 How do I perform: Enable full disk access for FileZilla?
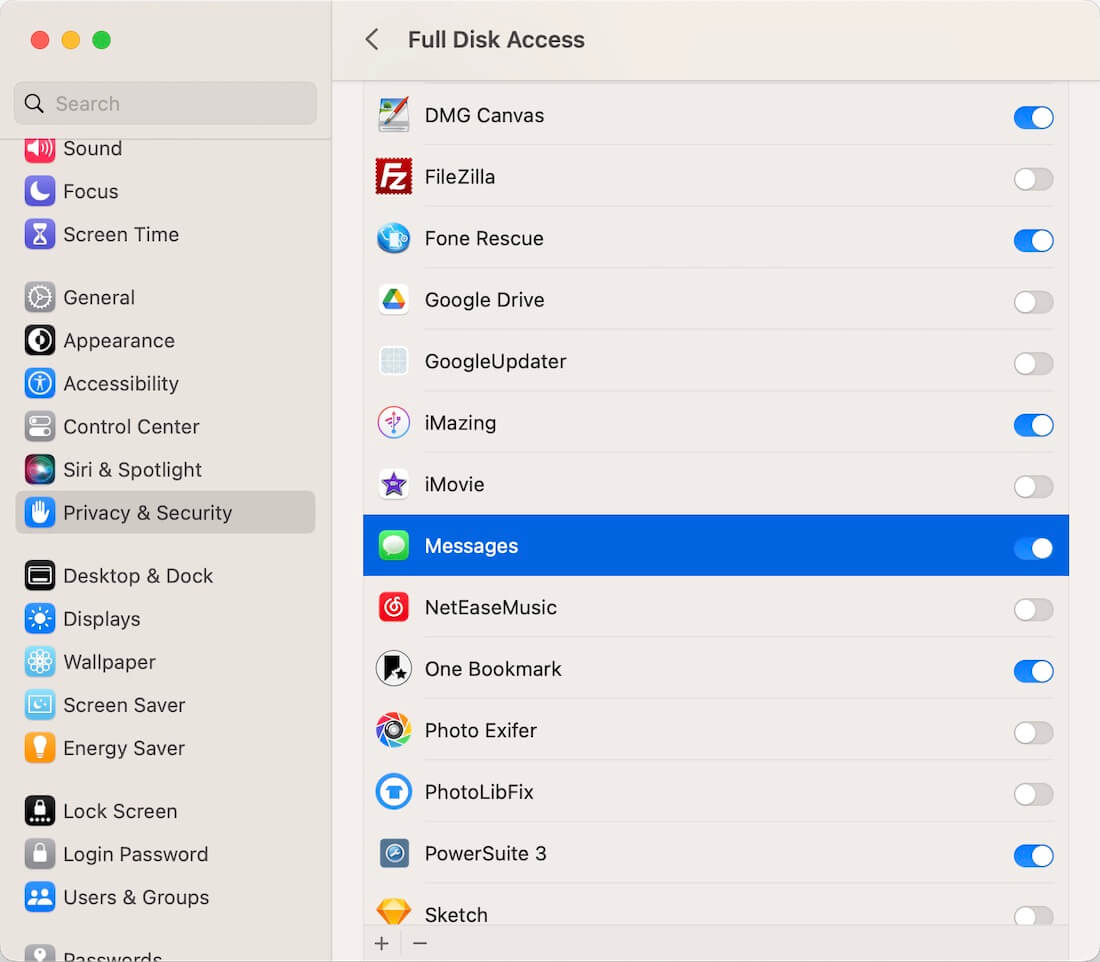pyautogui.click(x=1033, y=179)
